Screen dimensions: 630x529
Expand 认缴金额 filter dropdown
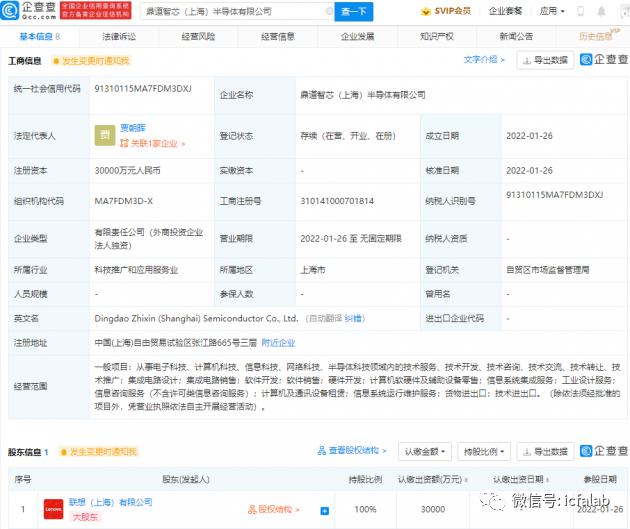(425, 452)
